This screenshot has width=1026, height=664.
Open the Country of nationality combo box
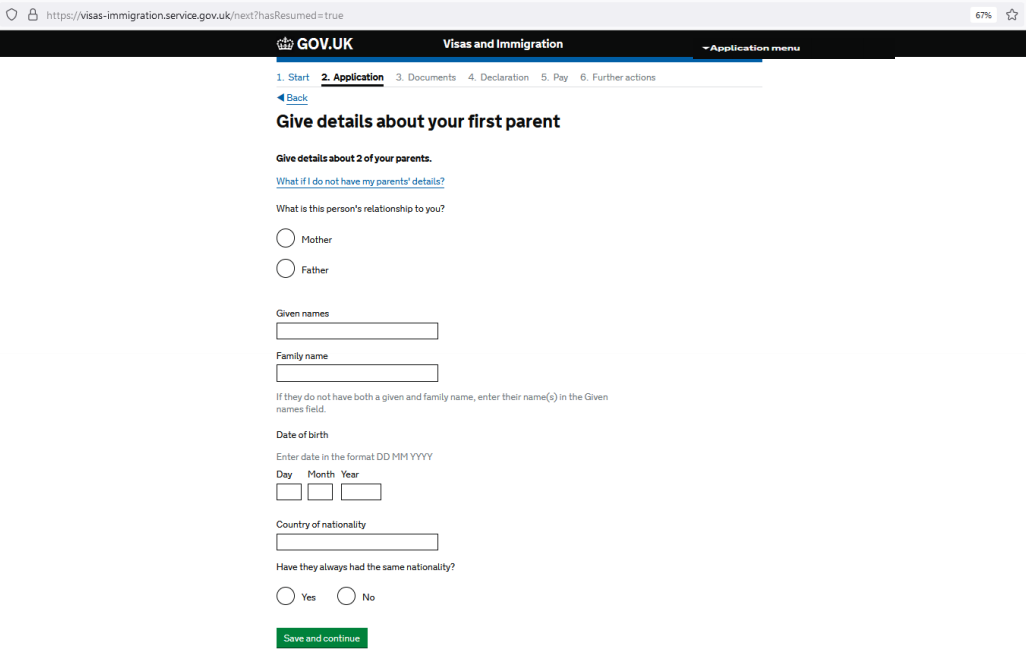[x=357, y=542]
